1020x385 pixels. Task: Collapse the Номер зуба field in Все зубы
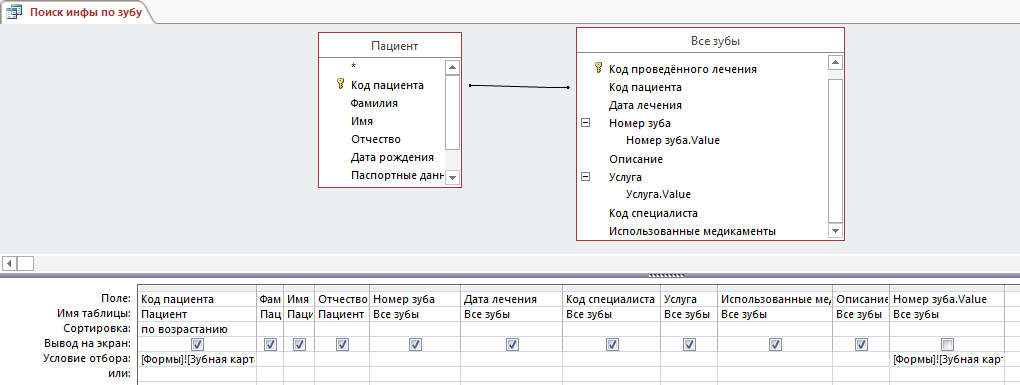(x=585, y=122)
